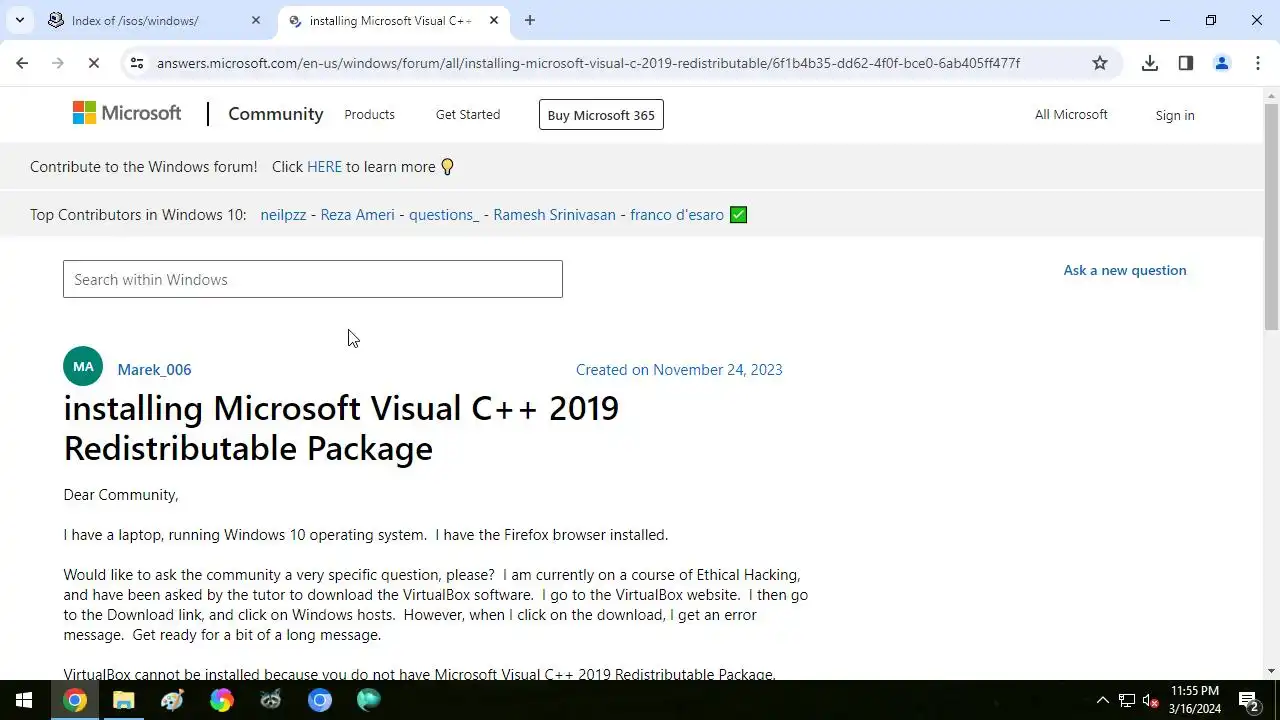1280x720 pixels.
Task: Click the page vertical scrollbar thumb
Action: (1271, 216)
